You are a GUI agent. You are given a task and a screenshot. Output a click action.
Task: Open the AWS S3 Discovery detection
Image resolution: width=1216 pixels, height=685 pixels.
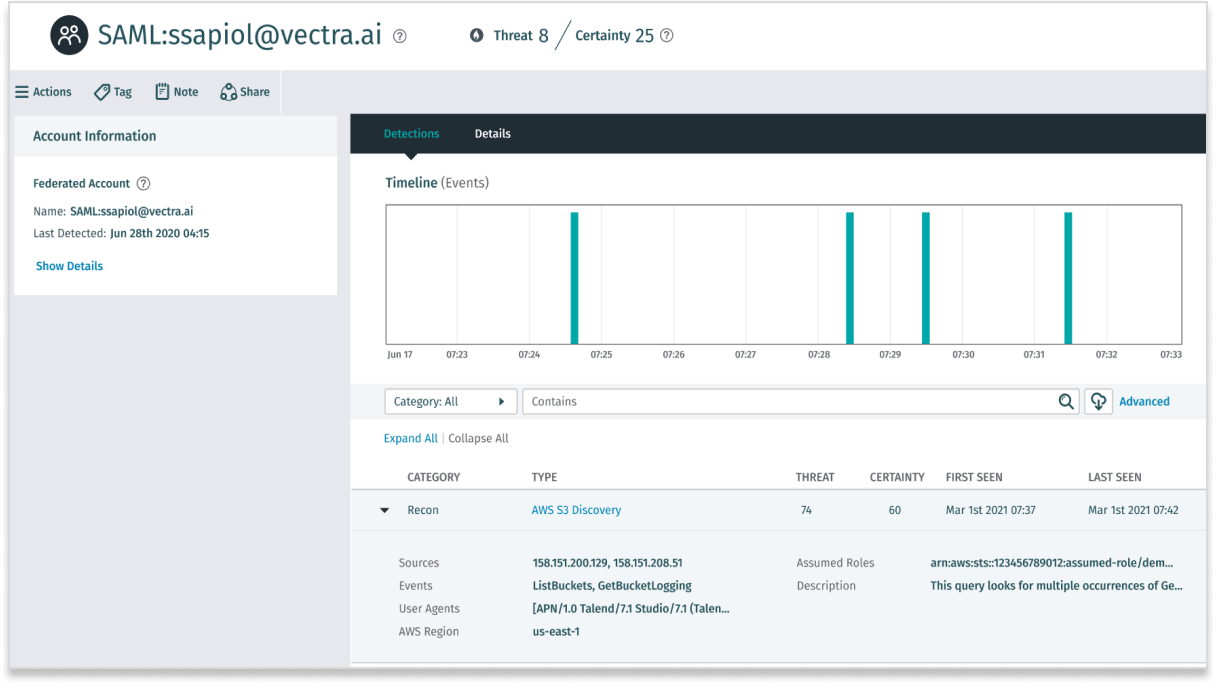(x=577, y=510)
